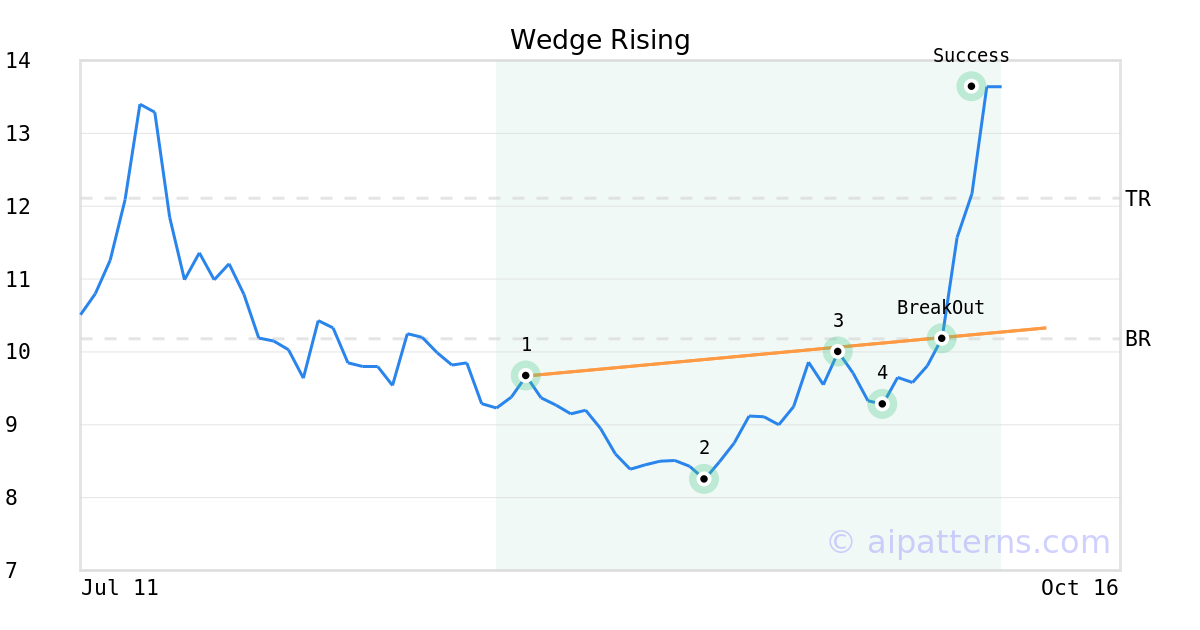Click the BR level label

tap(1138, 339)
